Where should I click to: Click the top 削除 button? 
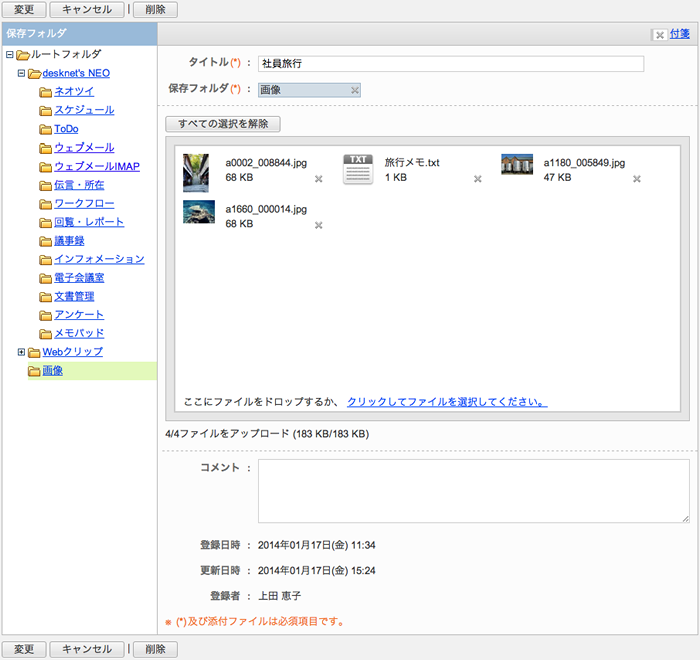pos(155,9)
